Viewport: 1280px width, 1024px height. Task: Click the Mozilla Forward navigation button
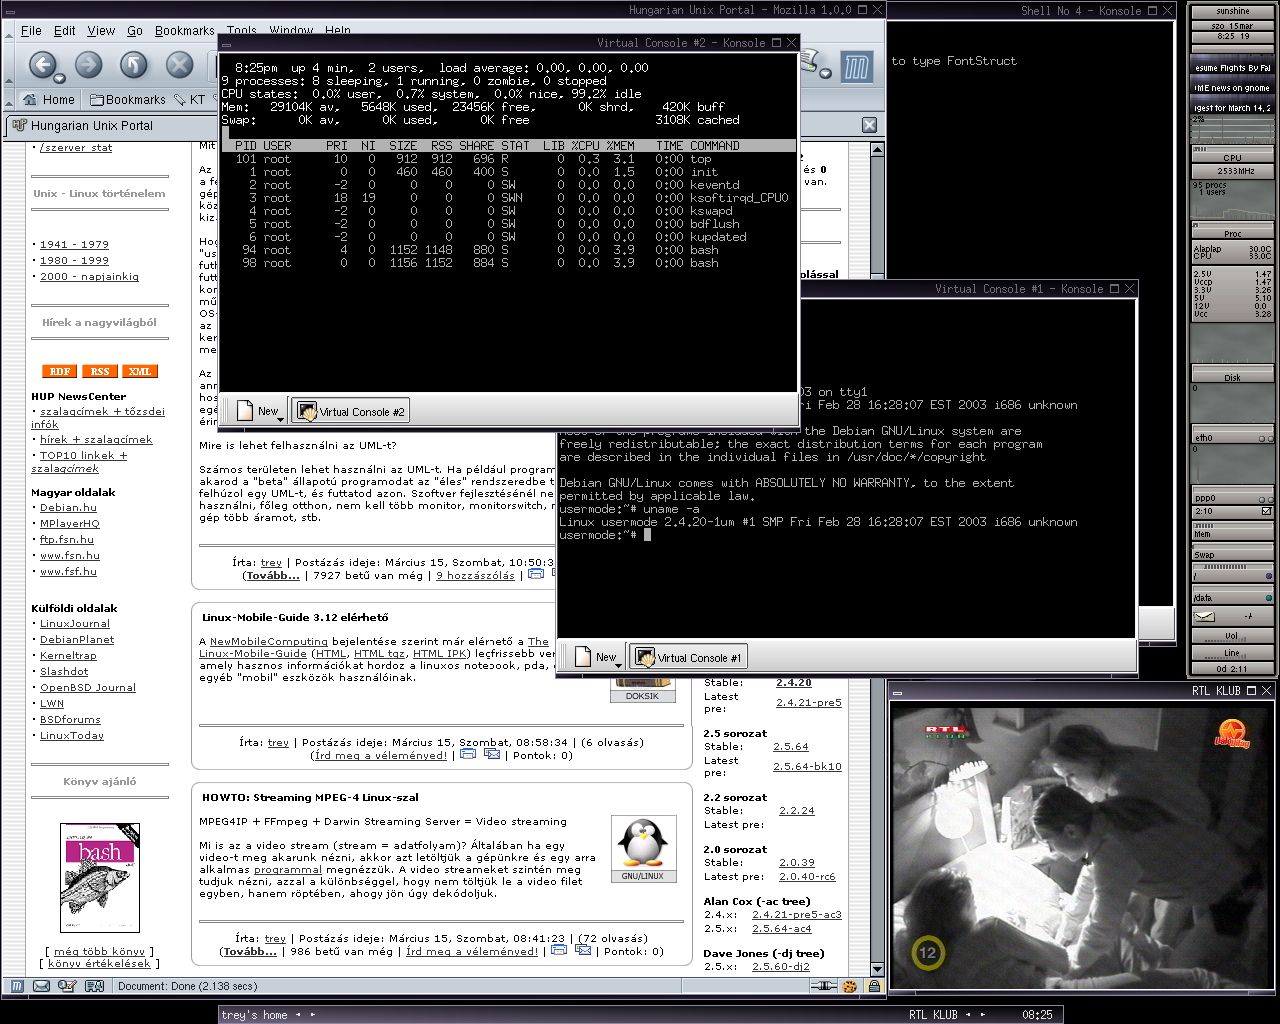click(x=89, y=65)
